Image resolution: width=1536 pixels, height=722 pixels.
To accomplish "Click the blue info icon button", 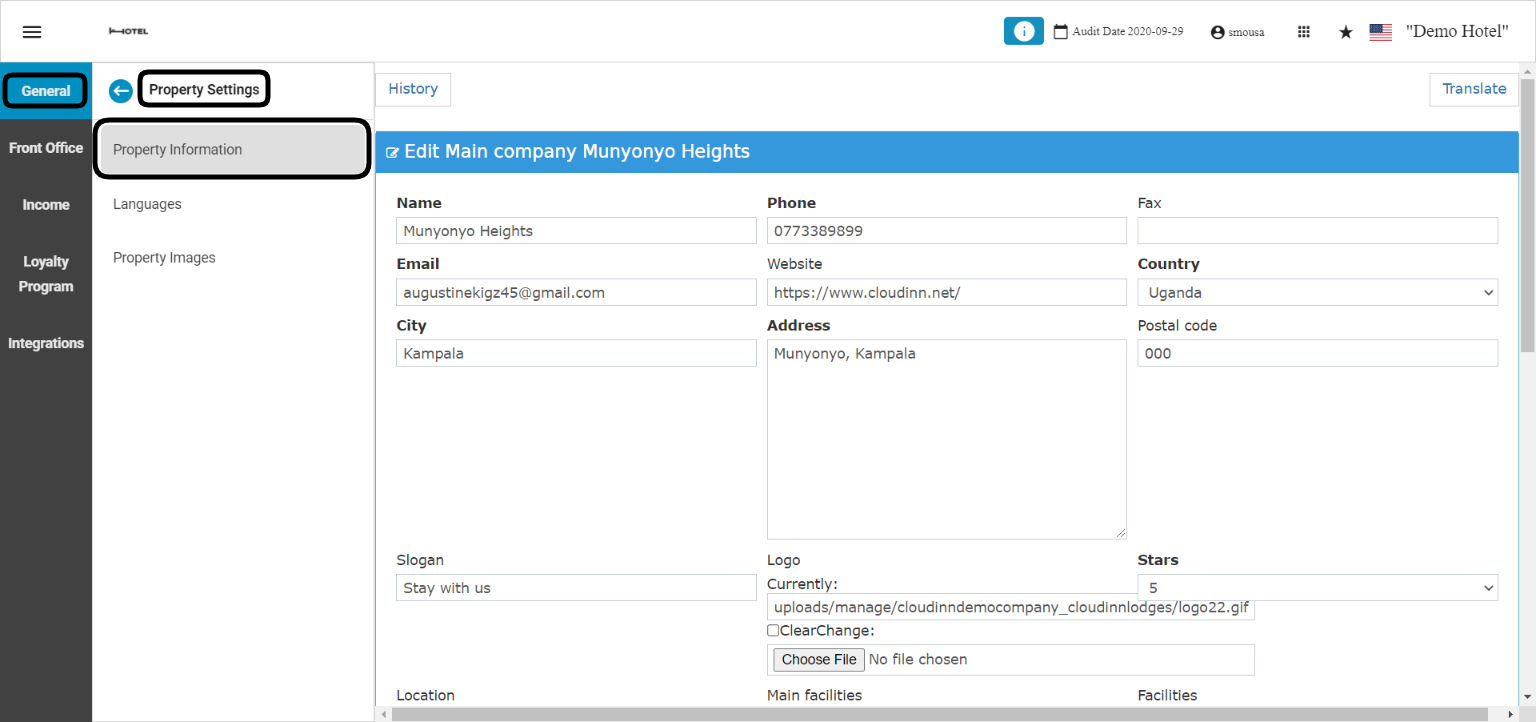I will pos(1023,31).
